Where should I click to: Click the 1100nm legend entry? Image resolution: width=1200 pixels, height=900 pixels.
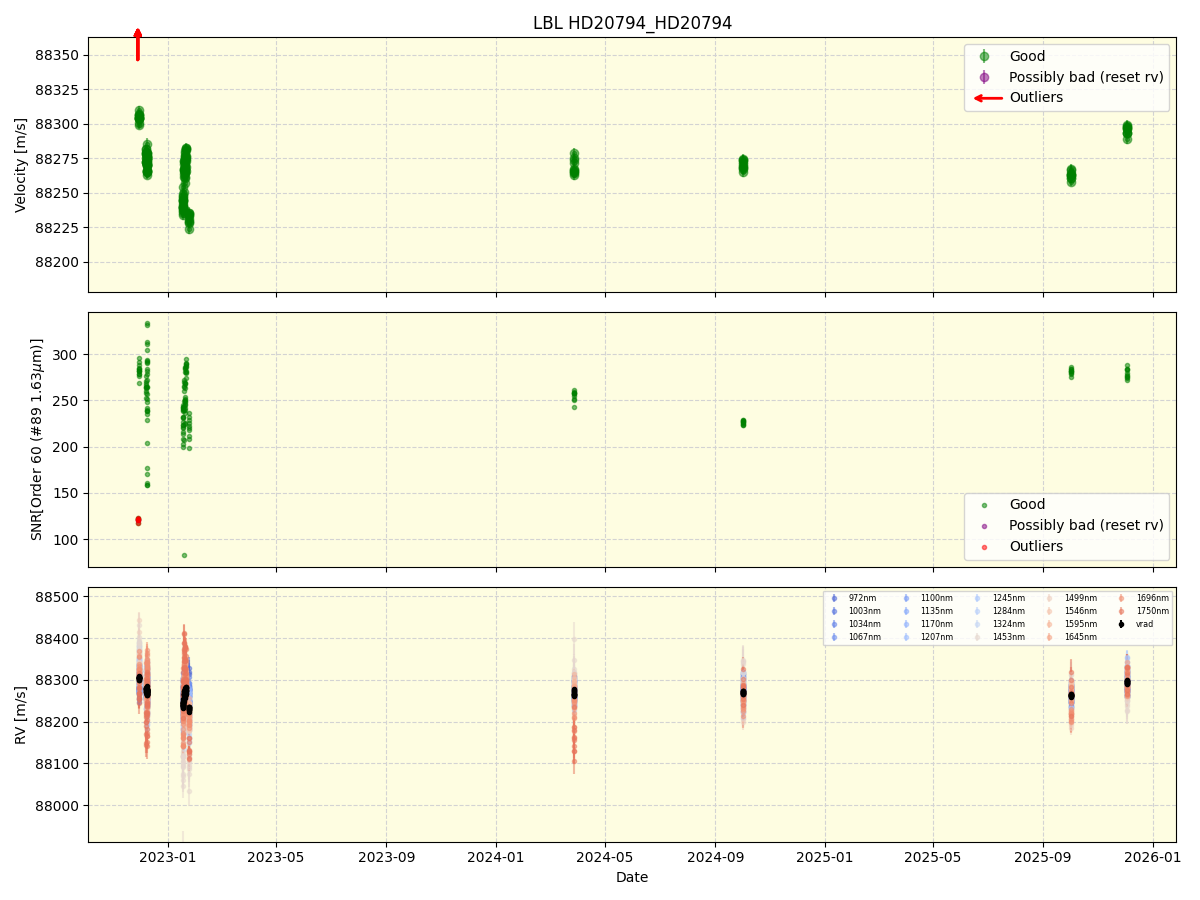(928, 598)
